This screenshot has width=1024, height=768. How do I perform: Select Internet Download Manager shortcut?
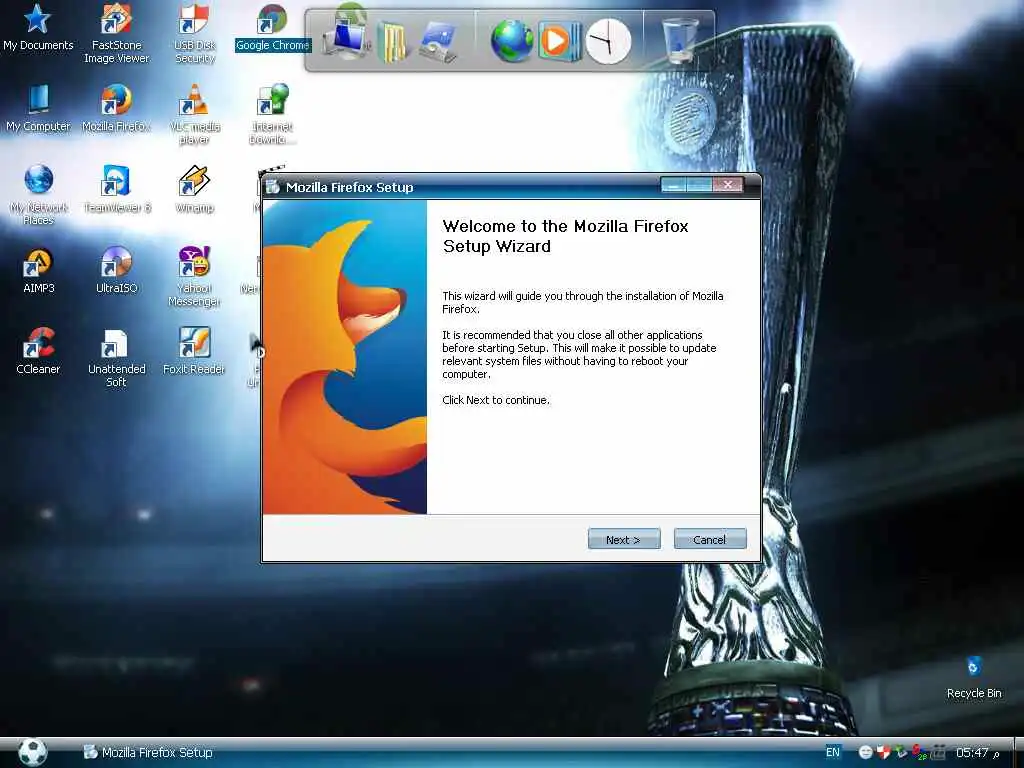pos(272,114)
